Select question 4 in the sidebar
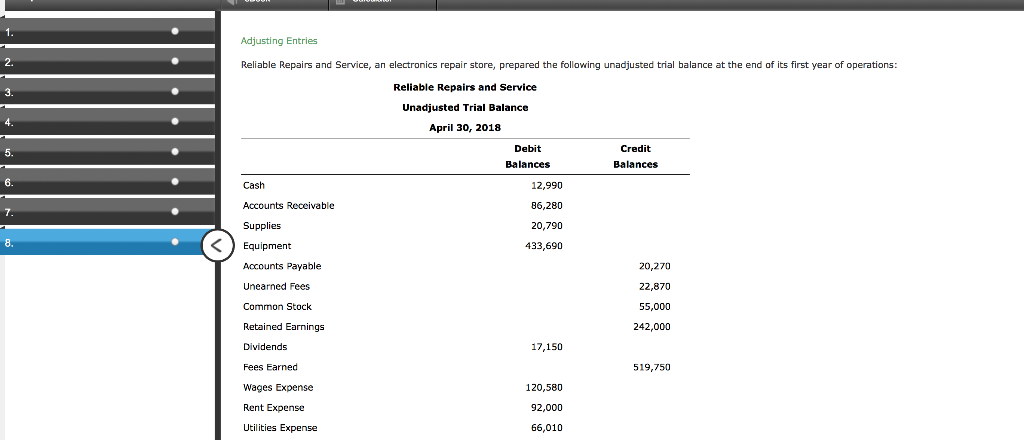The height and width of the screenshot is (440, 1024). point(107,121)
